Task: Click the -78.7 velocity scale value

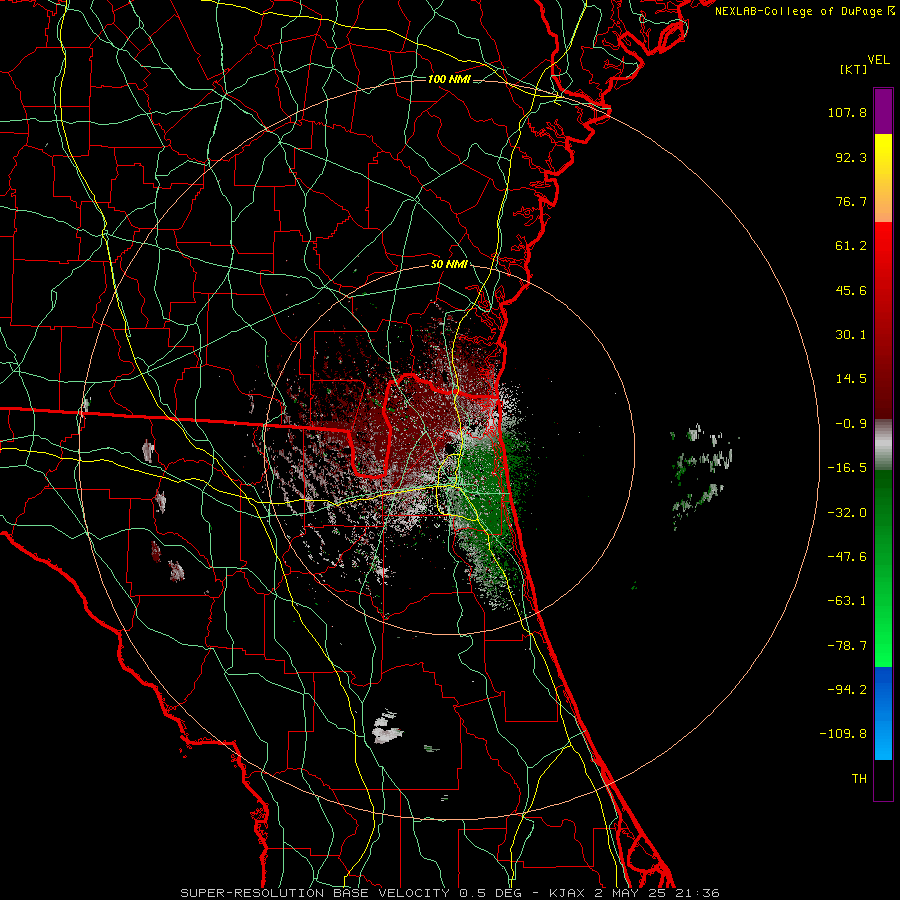Action: (x=847, y=646)
